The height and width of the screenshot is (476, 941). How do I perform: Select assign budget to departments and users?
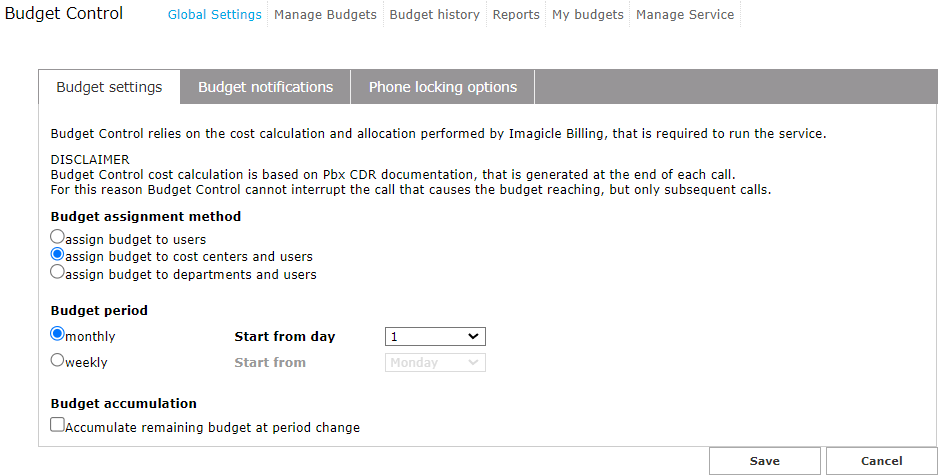58,272
